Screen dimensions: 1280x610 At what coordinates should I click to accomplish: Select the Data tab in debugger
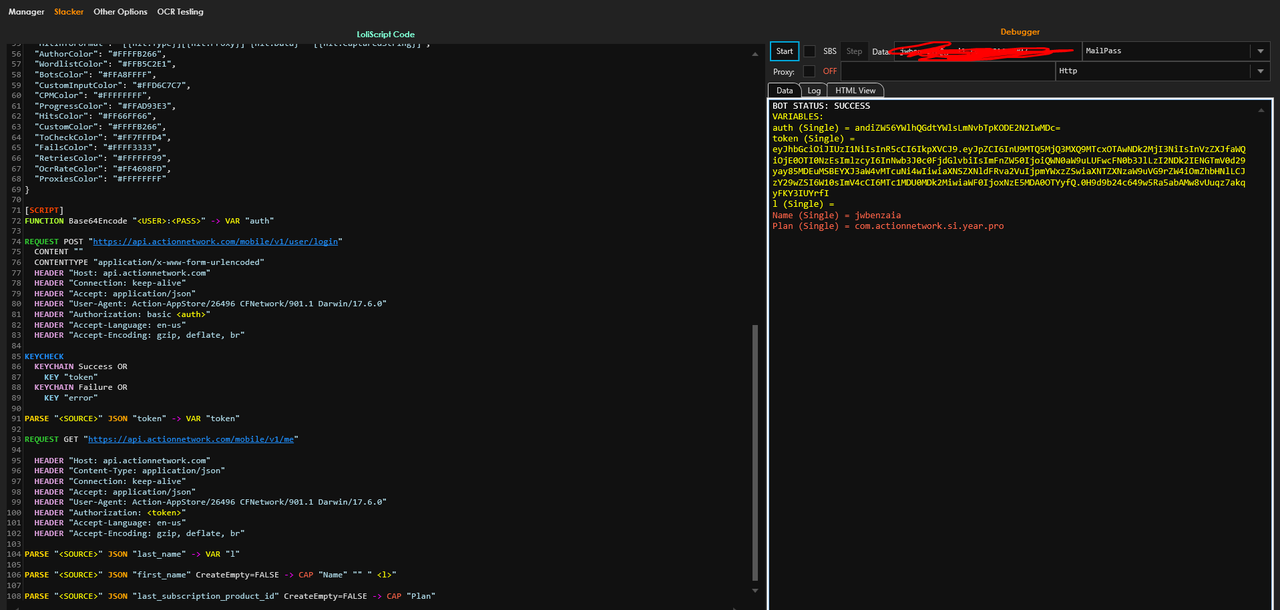coord(785,90)
